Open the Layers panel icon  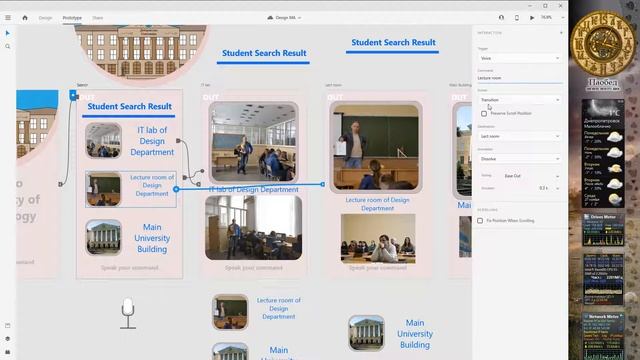tap(8, 339)
